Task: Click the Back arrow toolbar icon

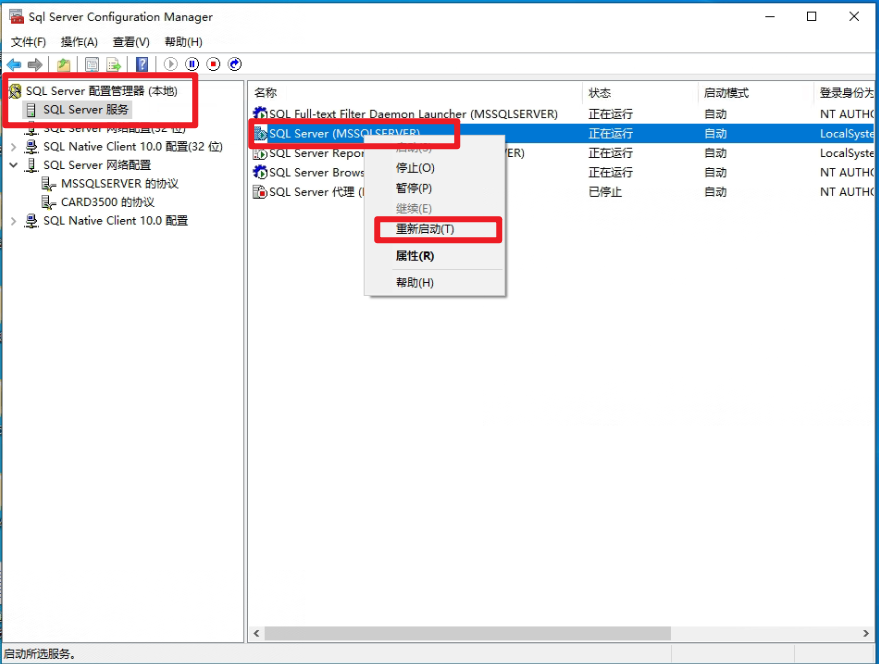Action: pos(14,64)
